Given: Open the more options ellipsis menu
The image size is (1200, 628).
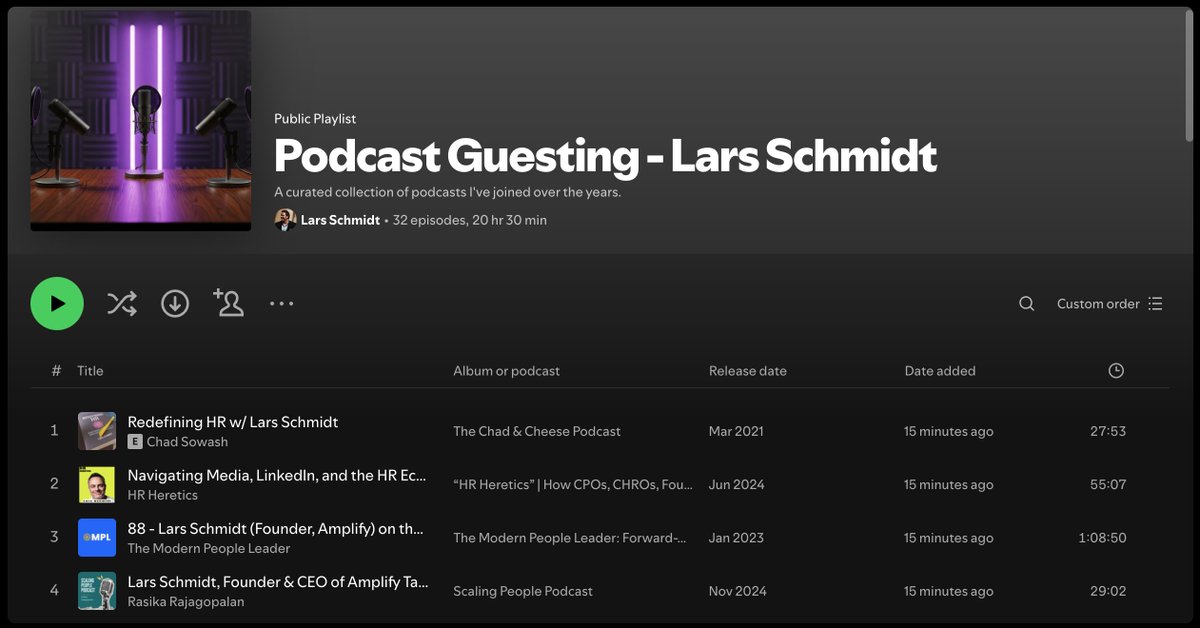Looking at the screenshot, I should tap(281, 303).
